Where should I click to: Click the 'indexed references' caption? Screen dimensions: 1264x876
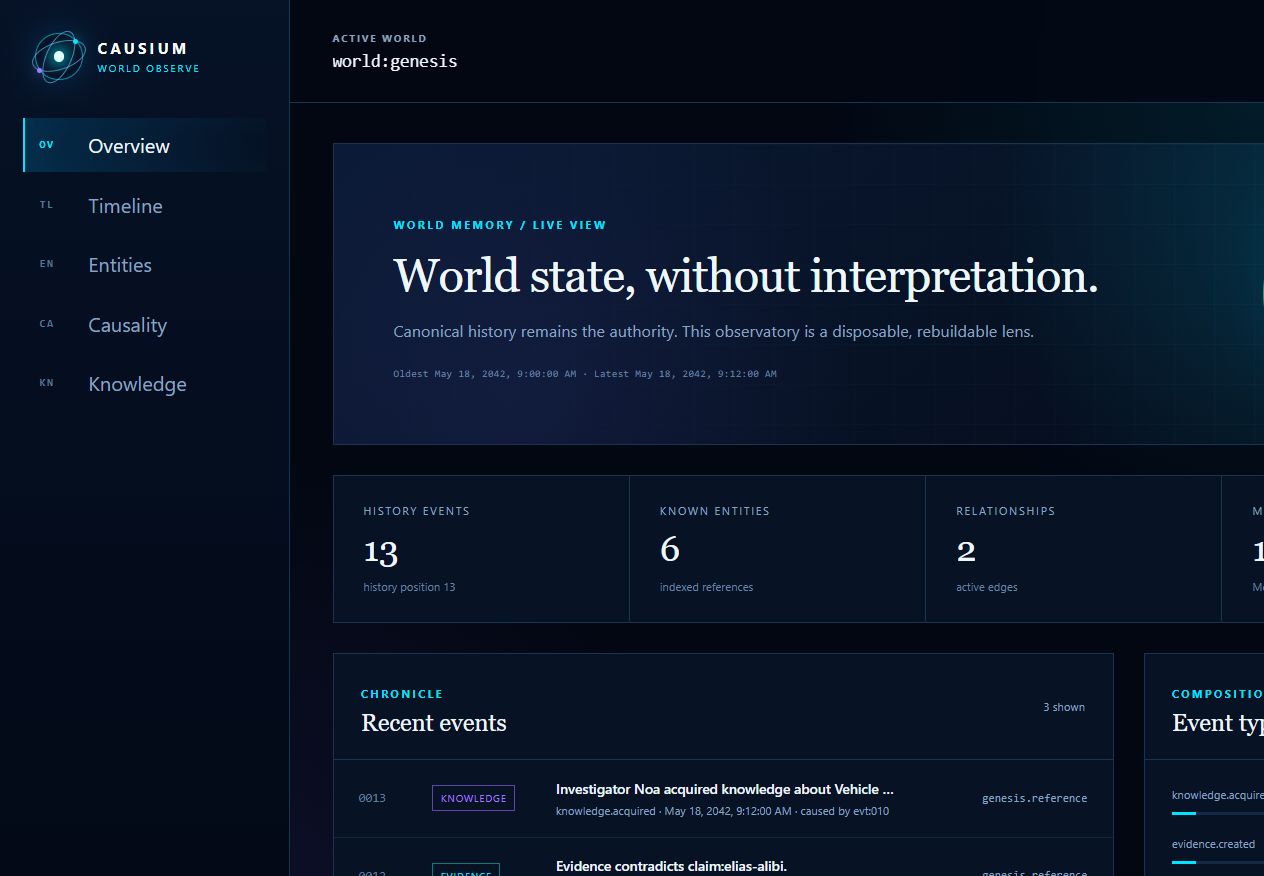[x=706, y=587]
